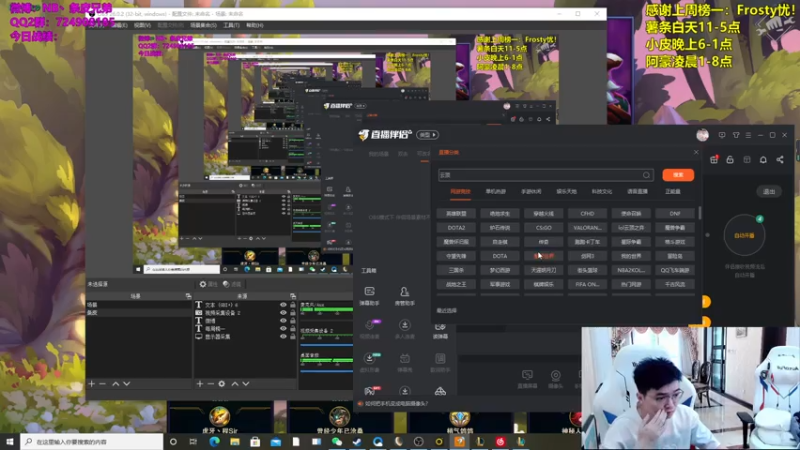Toggle lock on the third source row
The image size is (800, 450).
(293, 321)
